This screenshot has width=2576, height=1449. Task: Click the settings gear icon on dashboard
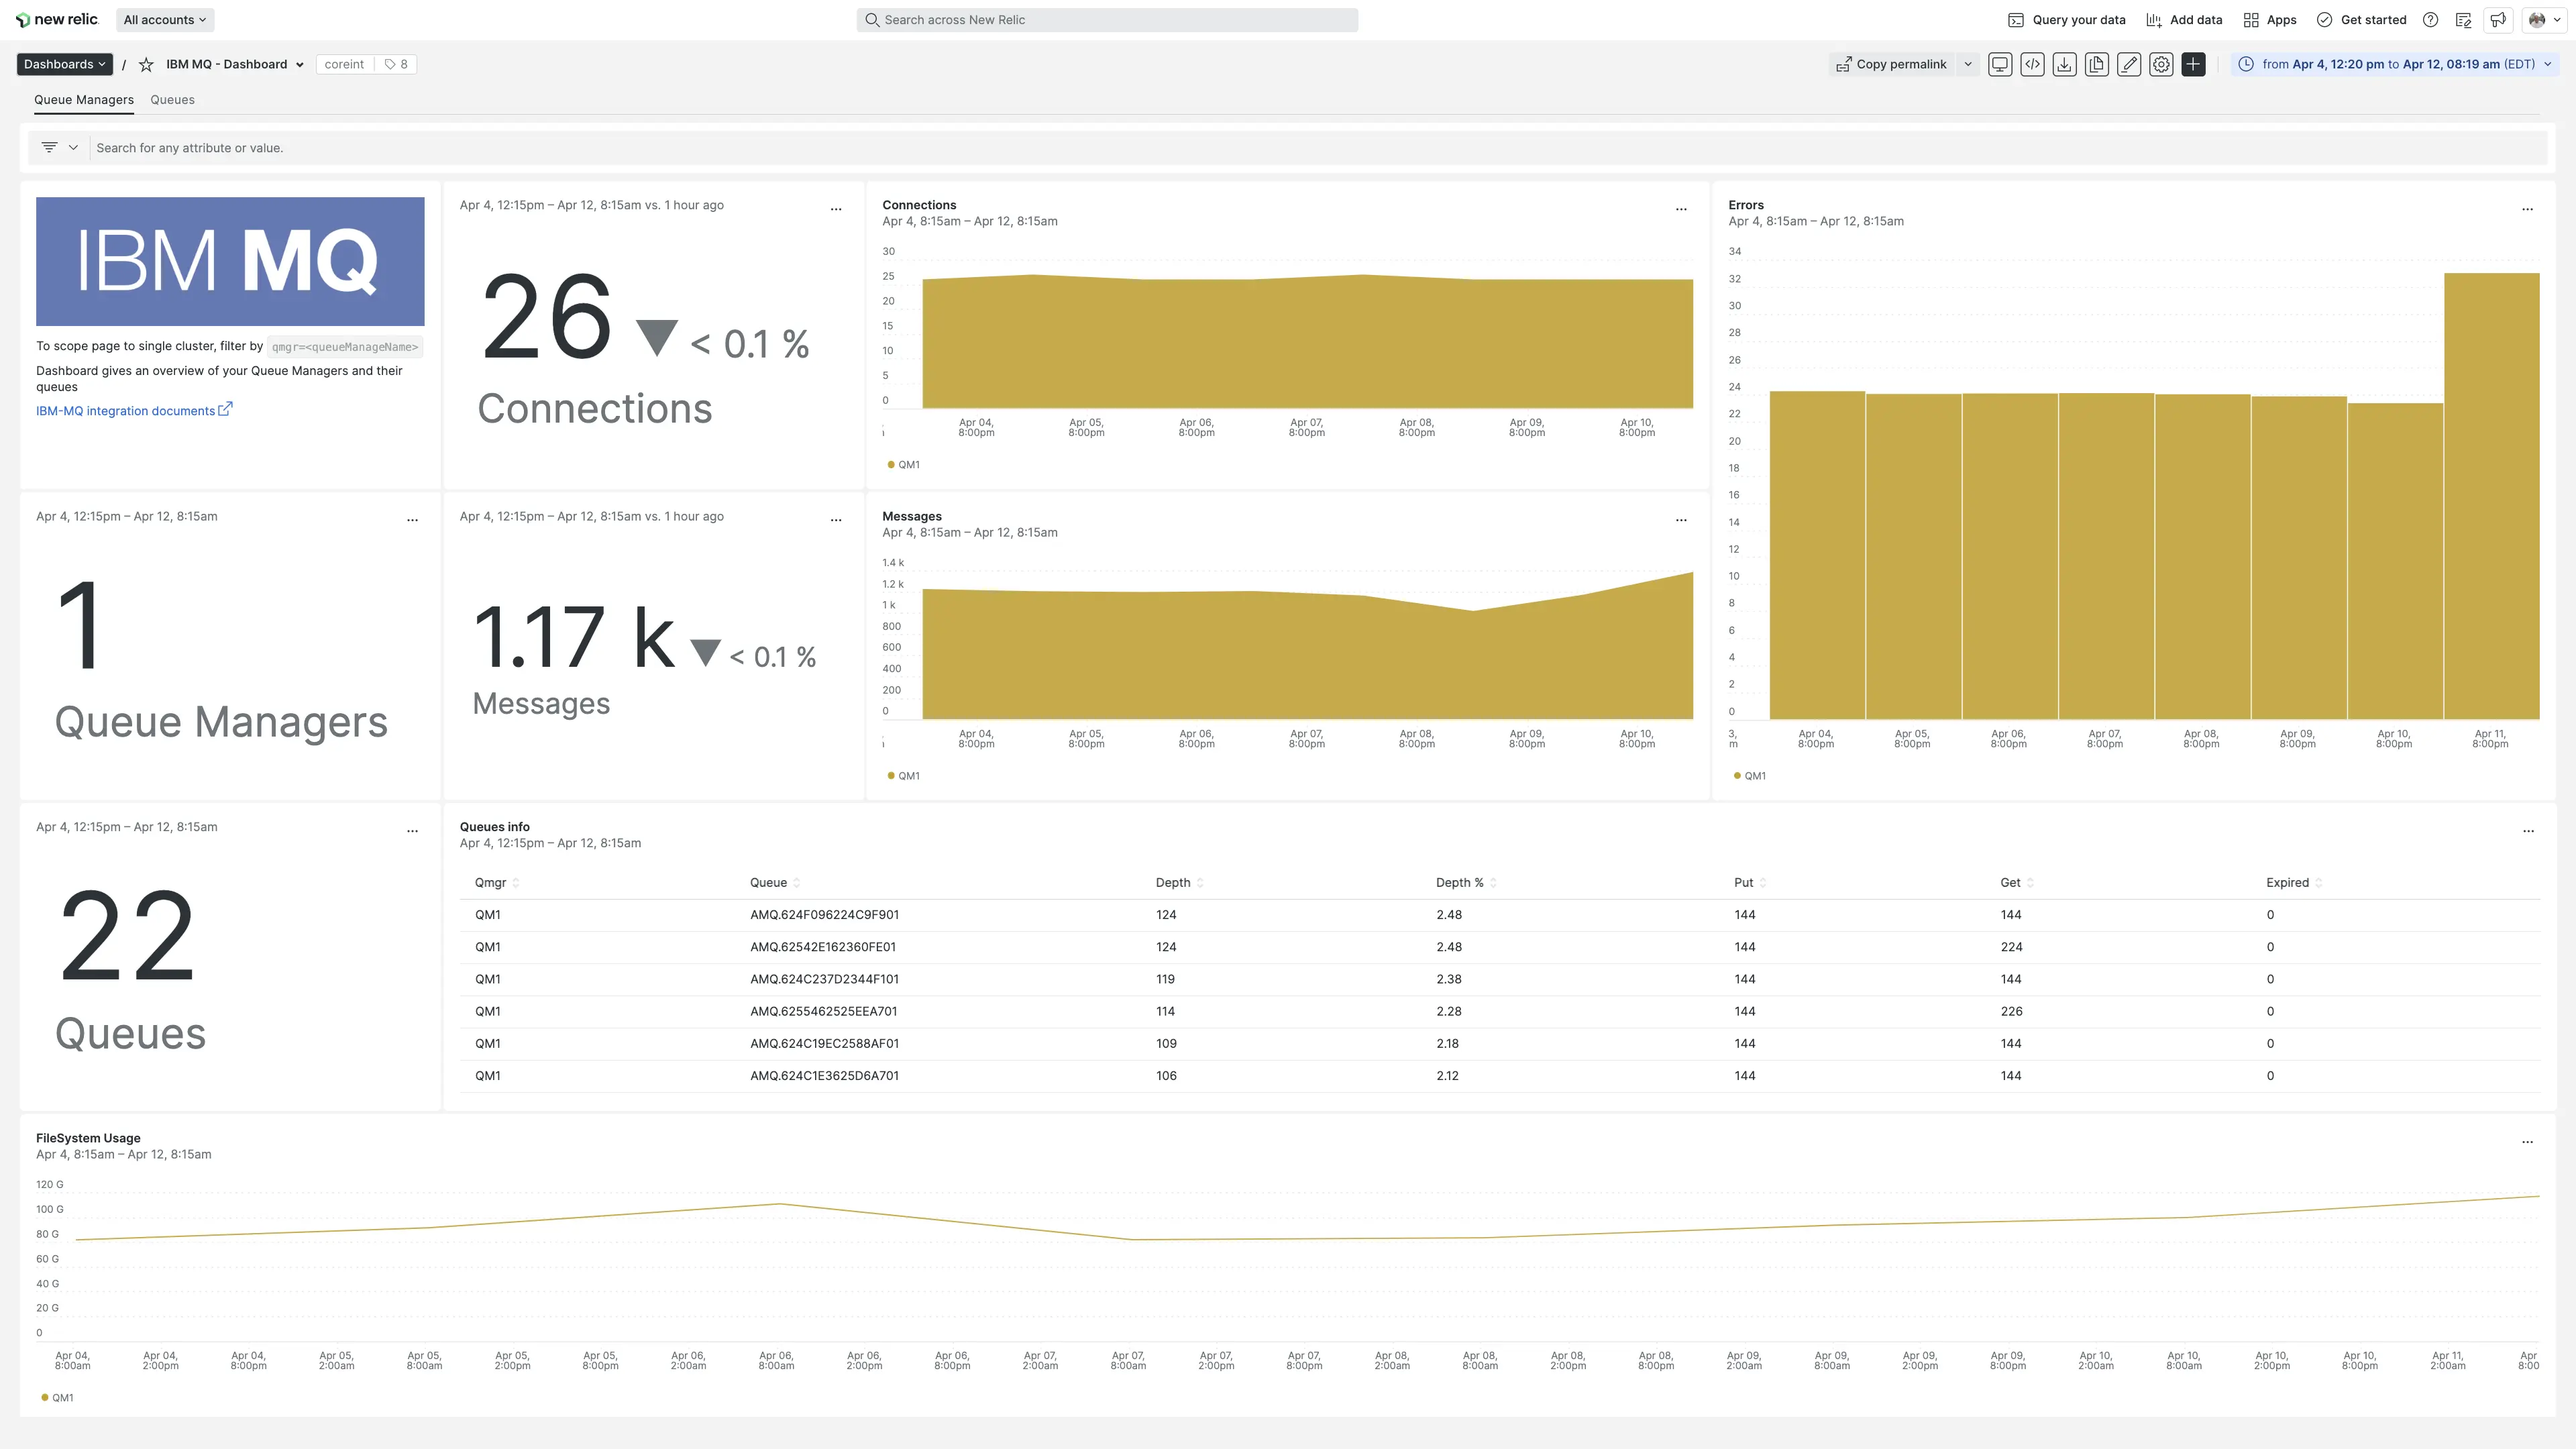[x=2160, y=64]
